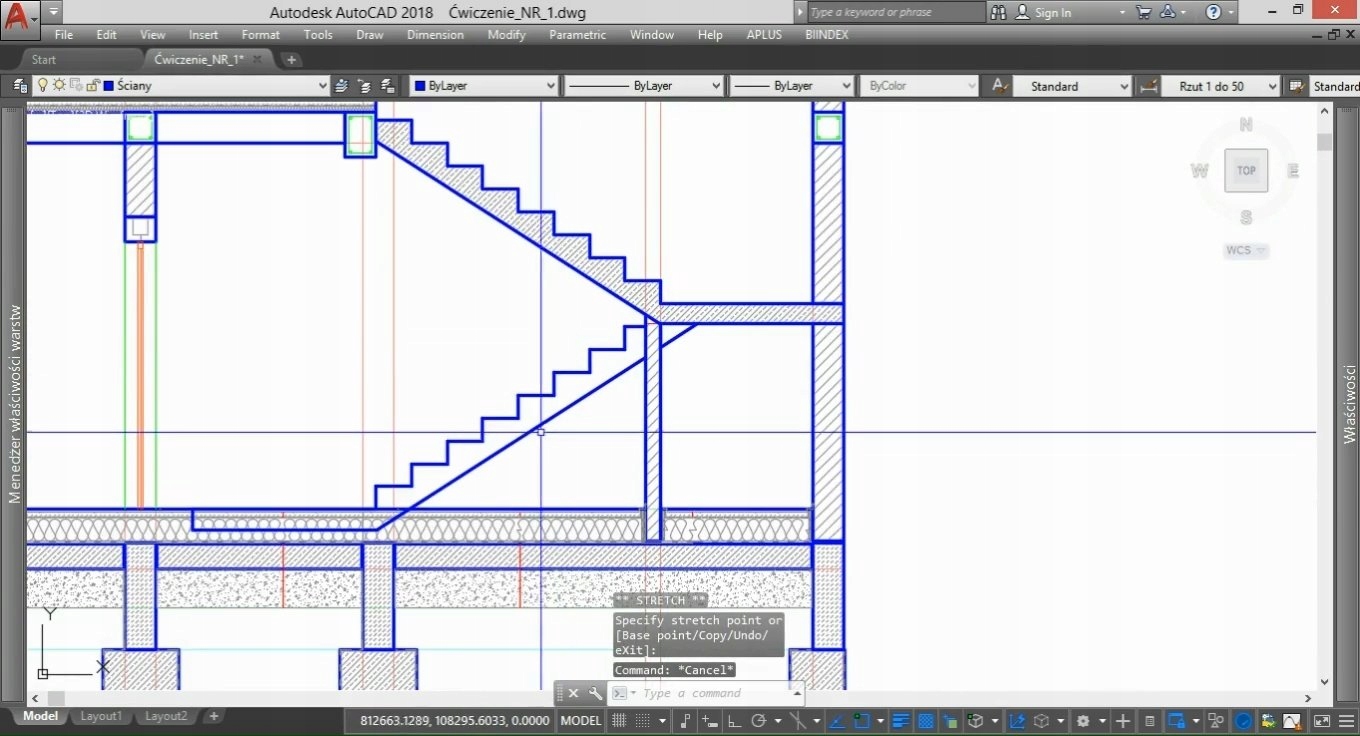The image size is (1360, 736).
Task: Open the Modify menu
Action: (506, 35)
